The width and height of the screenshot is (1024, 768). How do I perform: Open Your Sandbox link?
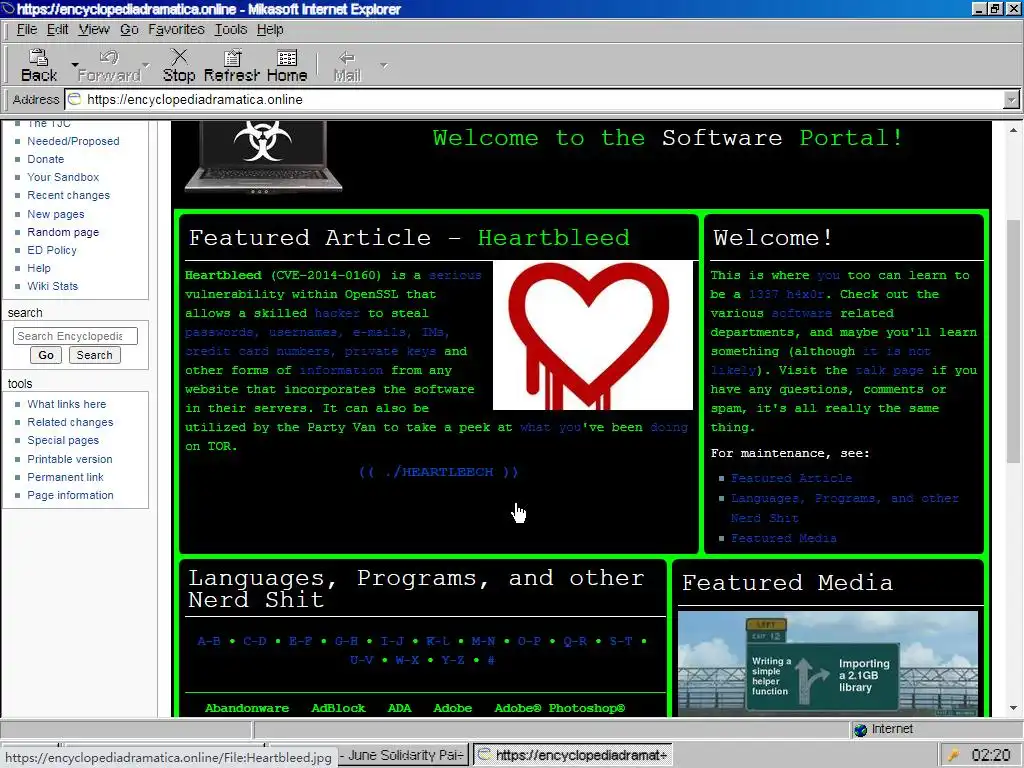tap(63, 177)
